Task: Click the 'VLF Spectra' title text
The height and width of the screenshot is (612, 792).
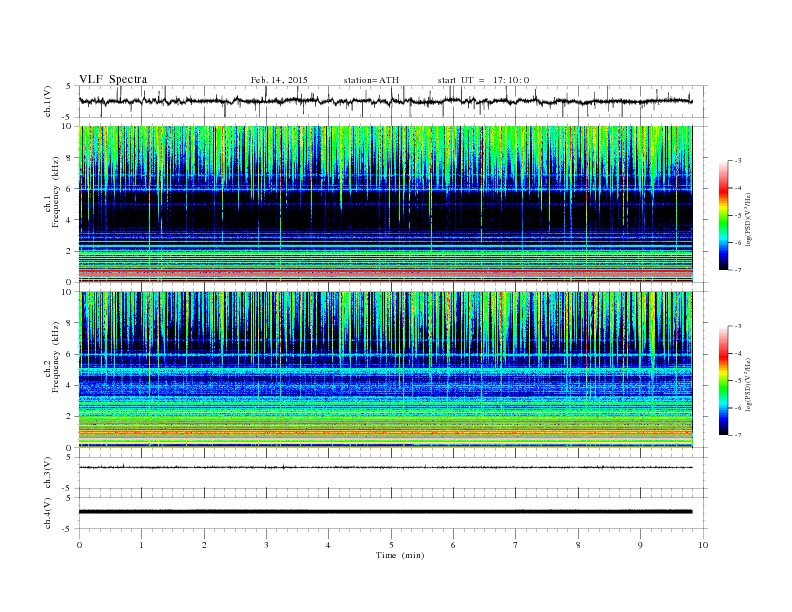Action: (x=113, y=79)
